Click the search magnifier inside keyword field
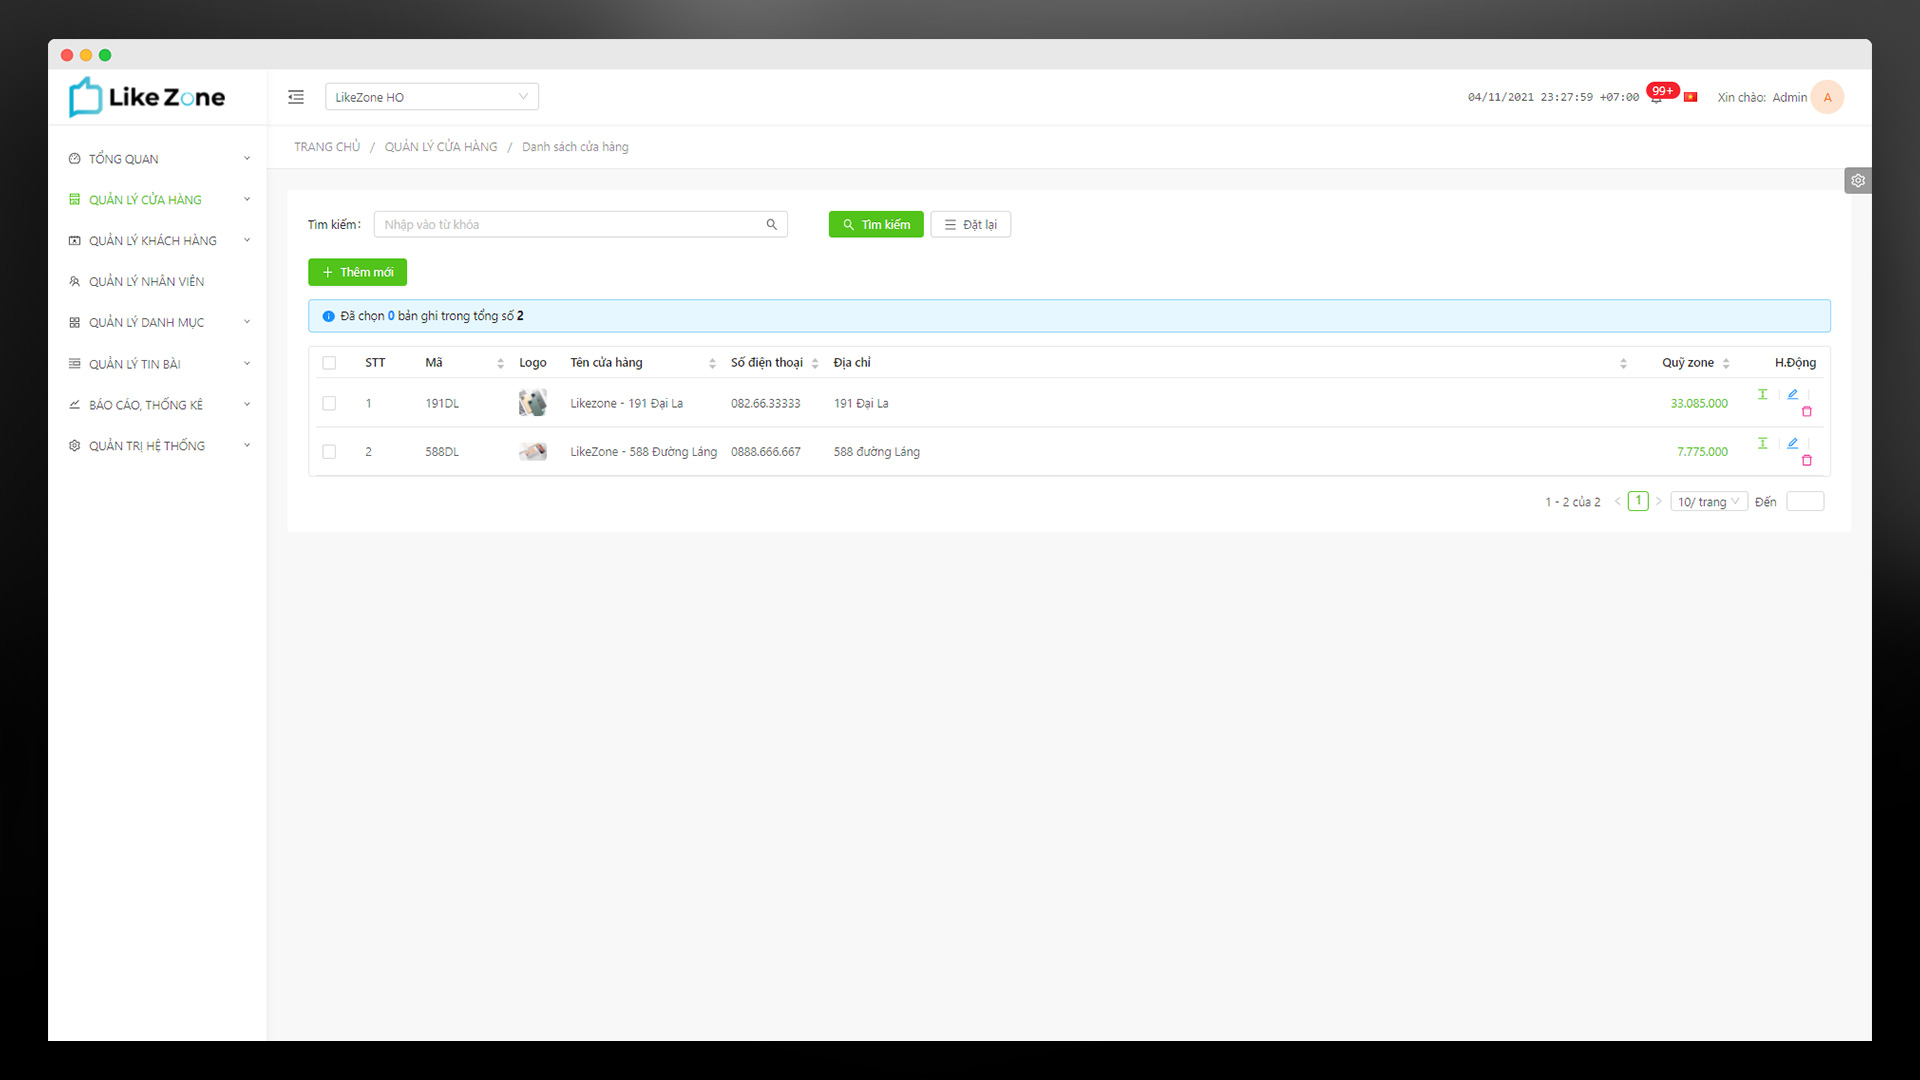 pos(771,224)
